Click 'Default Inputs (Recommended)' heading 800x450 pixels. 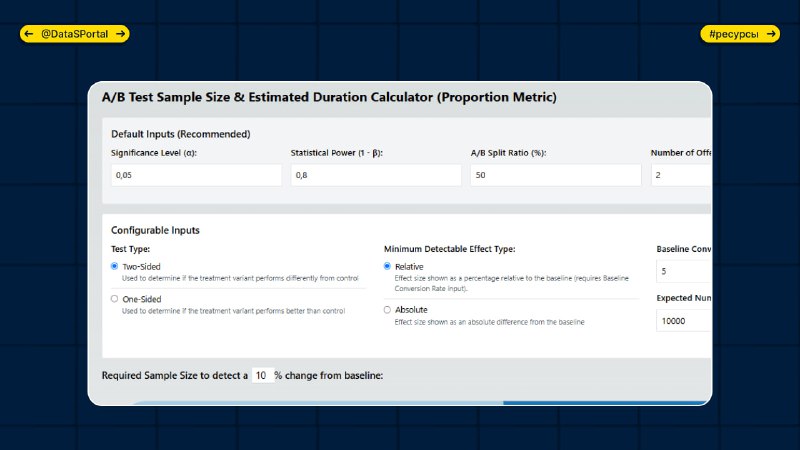[x=181, y=134]
